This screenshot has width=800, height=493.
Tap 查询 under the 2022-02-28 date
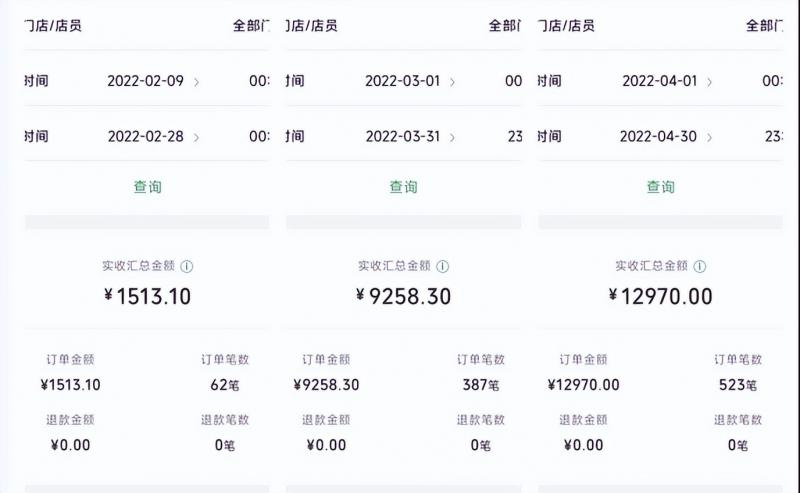coord(147,186)
